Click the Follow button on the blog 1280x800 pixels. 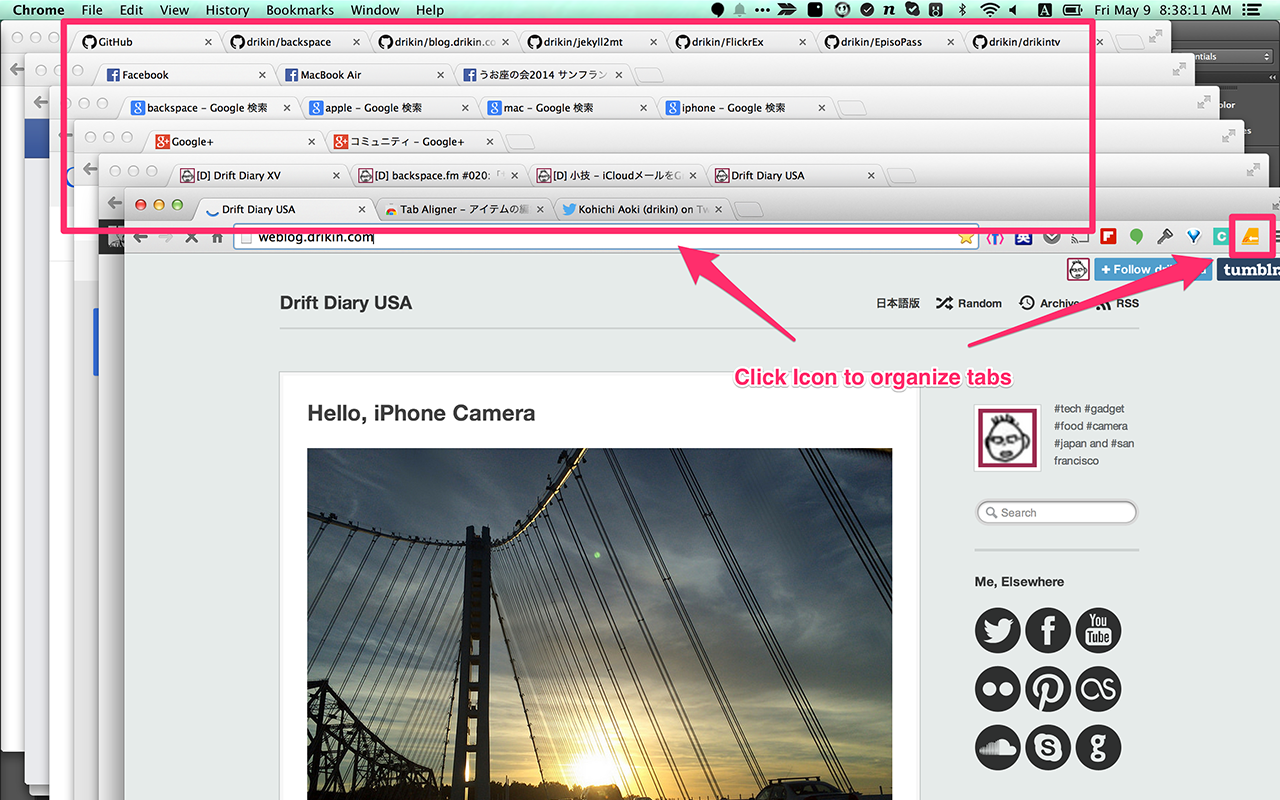pyautogui.click(x=1152, y=269)
